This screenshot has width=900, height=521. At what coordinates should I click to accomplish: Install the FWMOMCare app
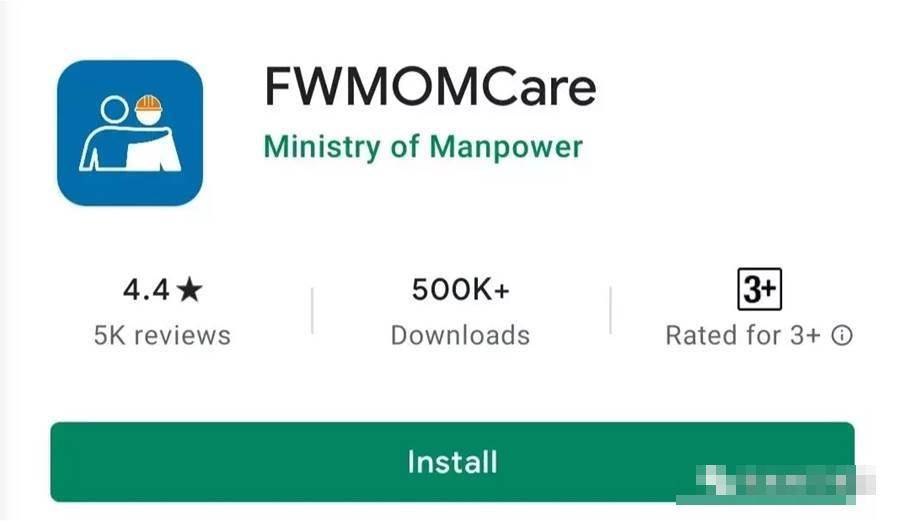(x=452, y=462)
